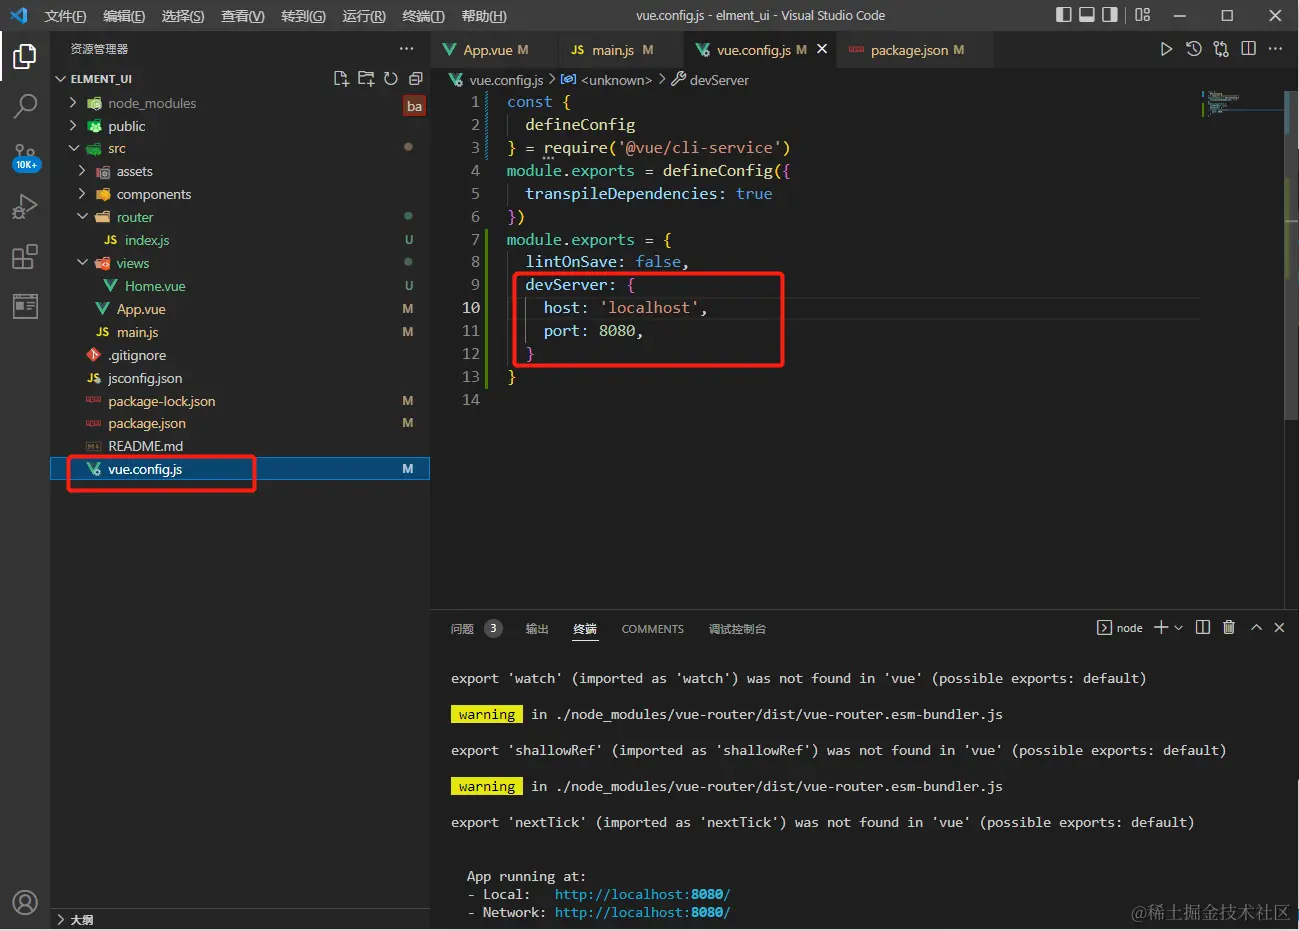Open file timeline history icon in editor toolbar
The image size is (1299, 931).
(1193, 49)
